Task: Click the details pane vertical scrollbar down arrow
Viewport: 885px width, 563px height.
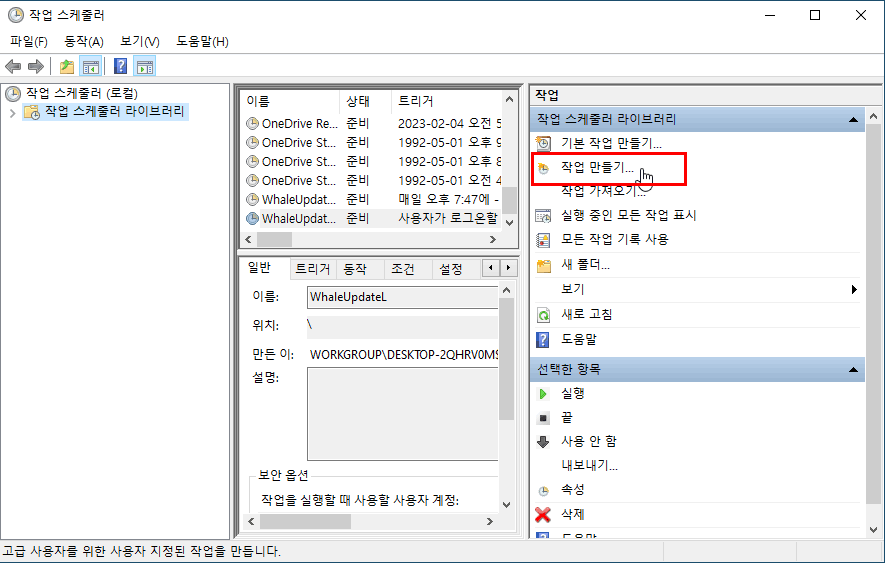Action: click(x=506, y=505)
